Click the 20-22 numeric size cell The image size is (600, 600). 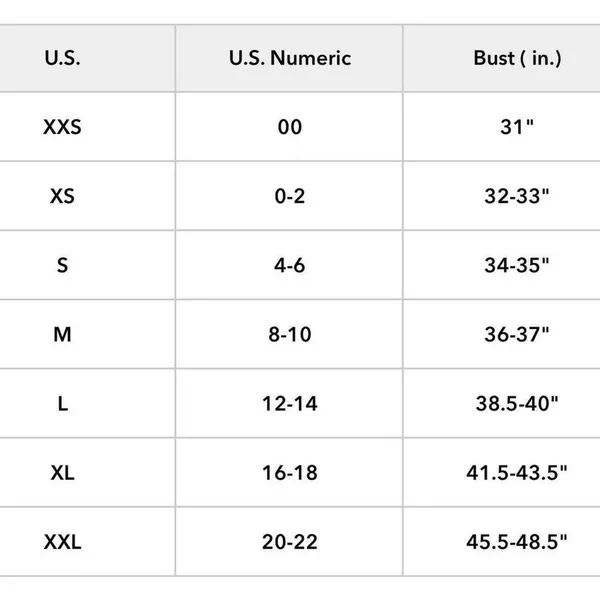(290, 542)
